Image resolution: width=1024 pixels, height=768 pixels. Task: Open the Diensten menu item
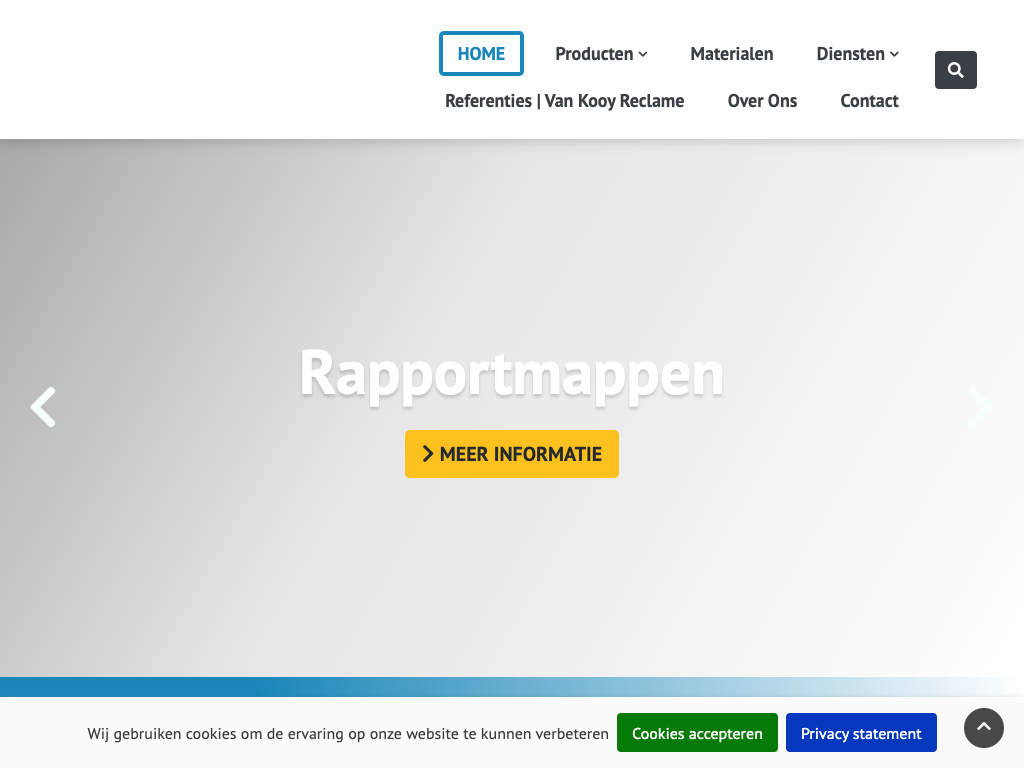tap(850, 54)
